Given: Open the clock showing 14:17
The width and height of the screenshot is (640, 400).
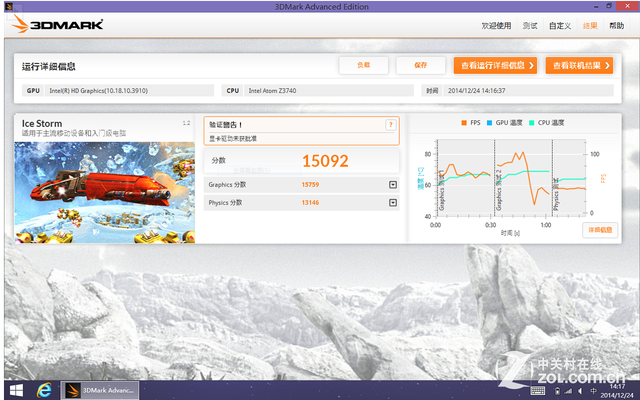Looking at the screenshot, I should click(617, 391).
